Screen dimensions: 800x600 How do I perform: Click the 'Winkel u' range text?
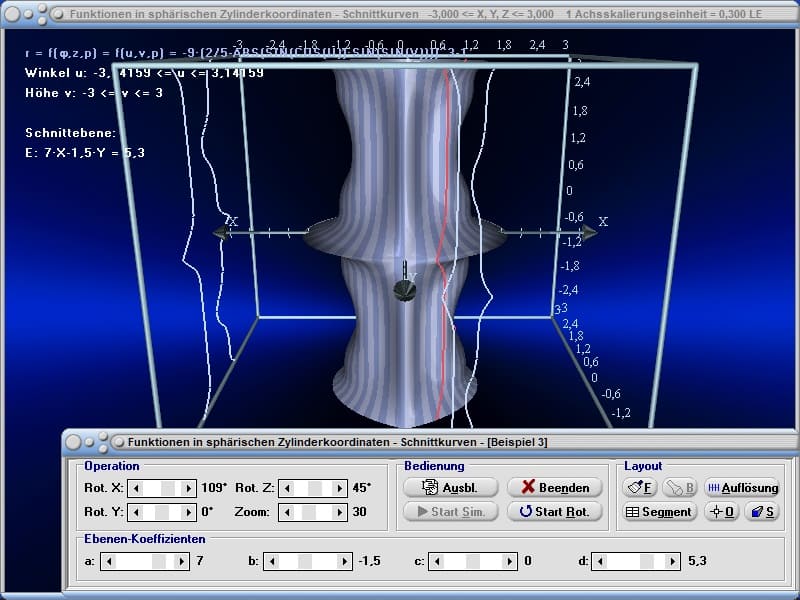[144, 72]
